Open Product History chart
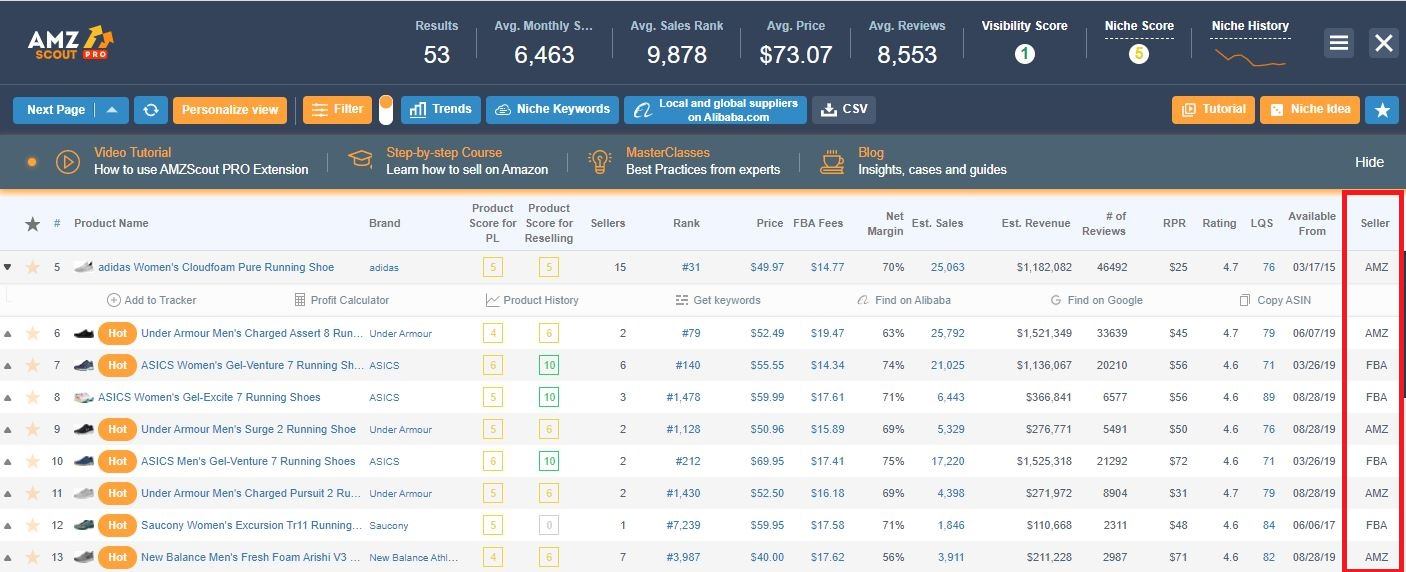 (x=532, y=300)
